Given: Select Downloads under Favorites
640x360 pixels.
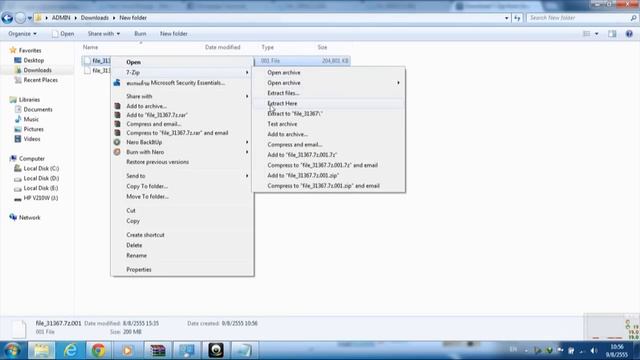Looking at the screenshot, I should (37, 70).
